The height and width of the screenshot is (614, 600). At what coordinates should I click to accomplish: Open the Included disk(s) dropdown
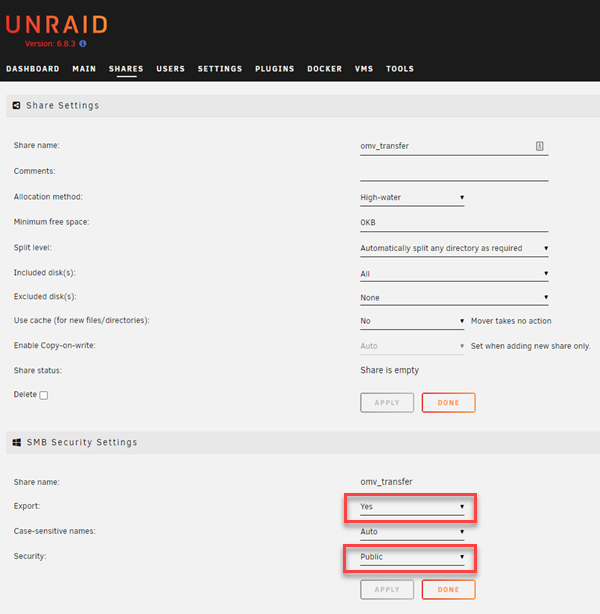click(454, 273)
